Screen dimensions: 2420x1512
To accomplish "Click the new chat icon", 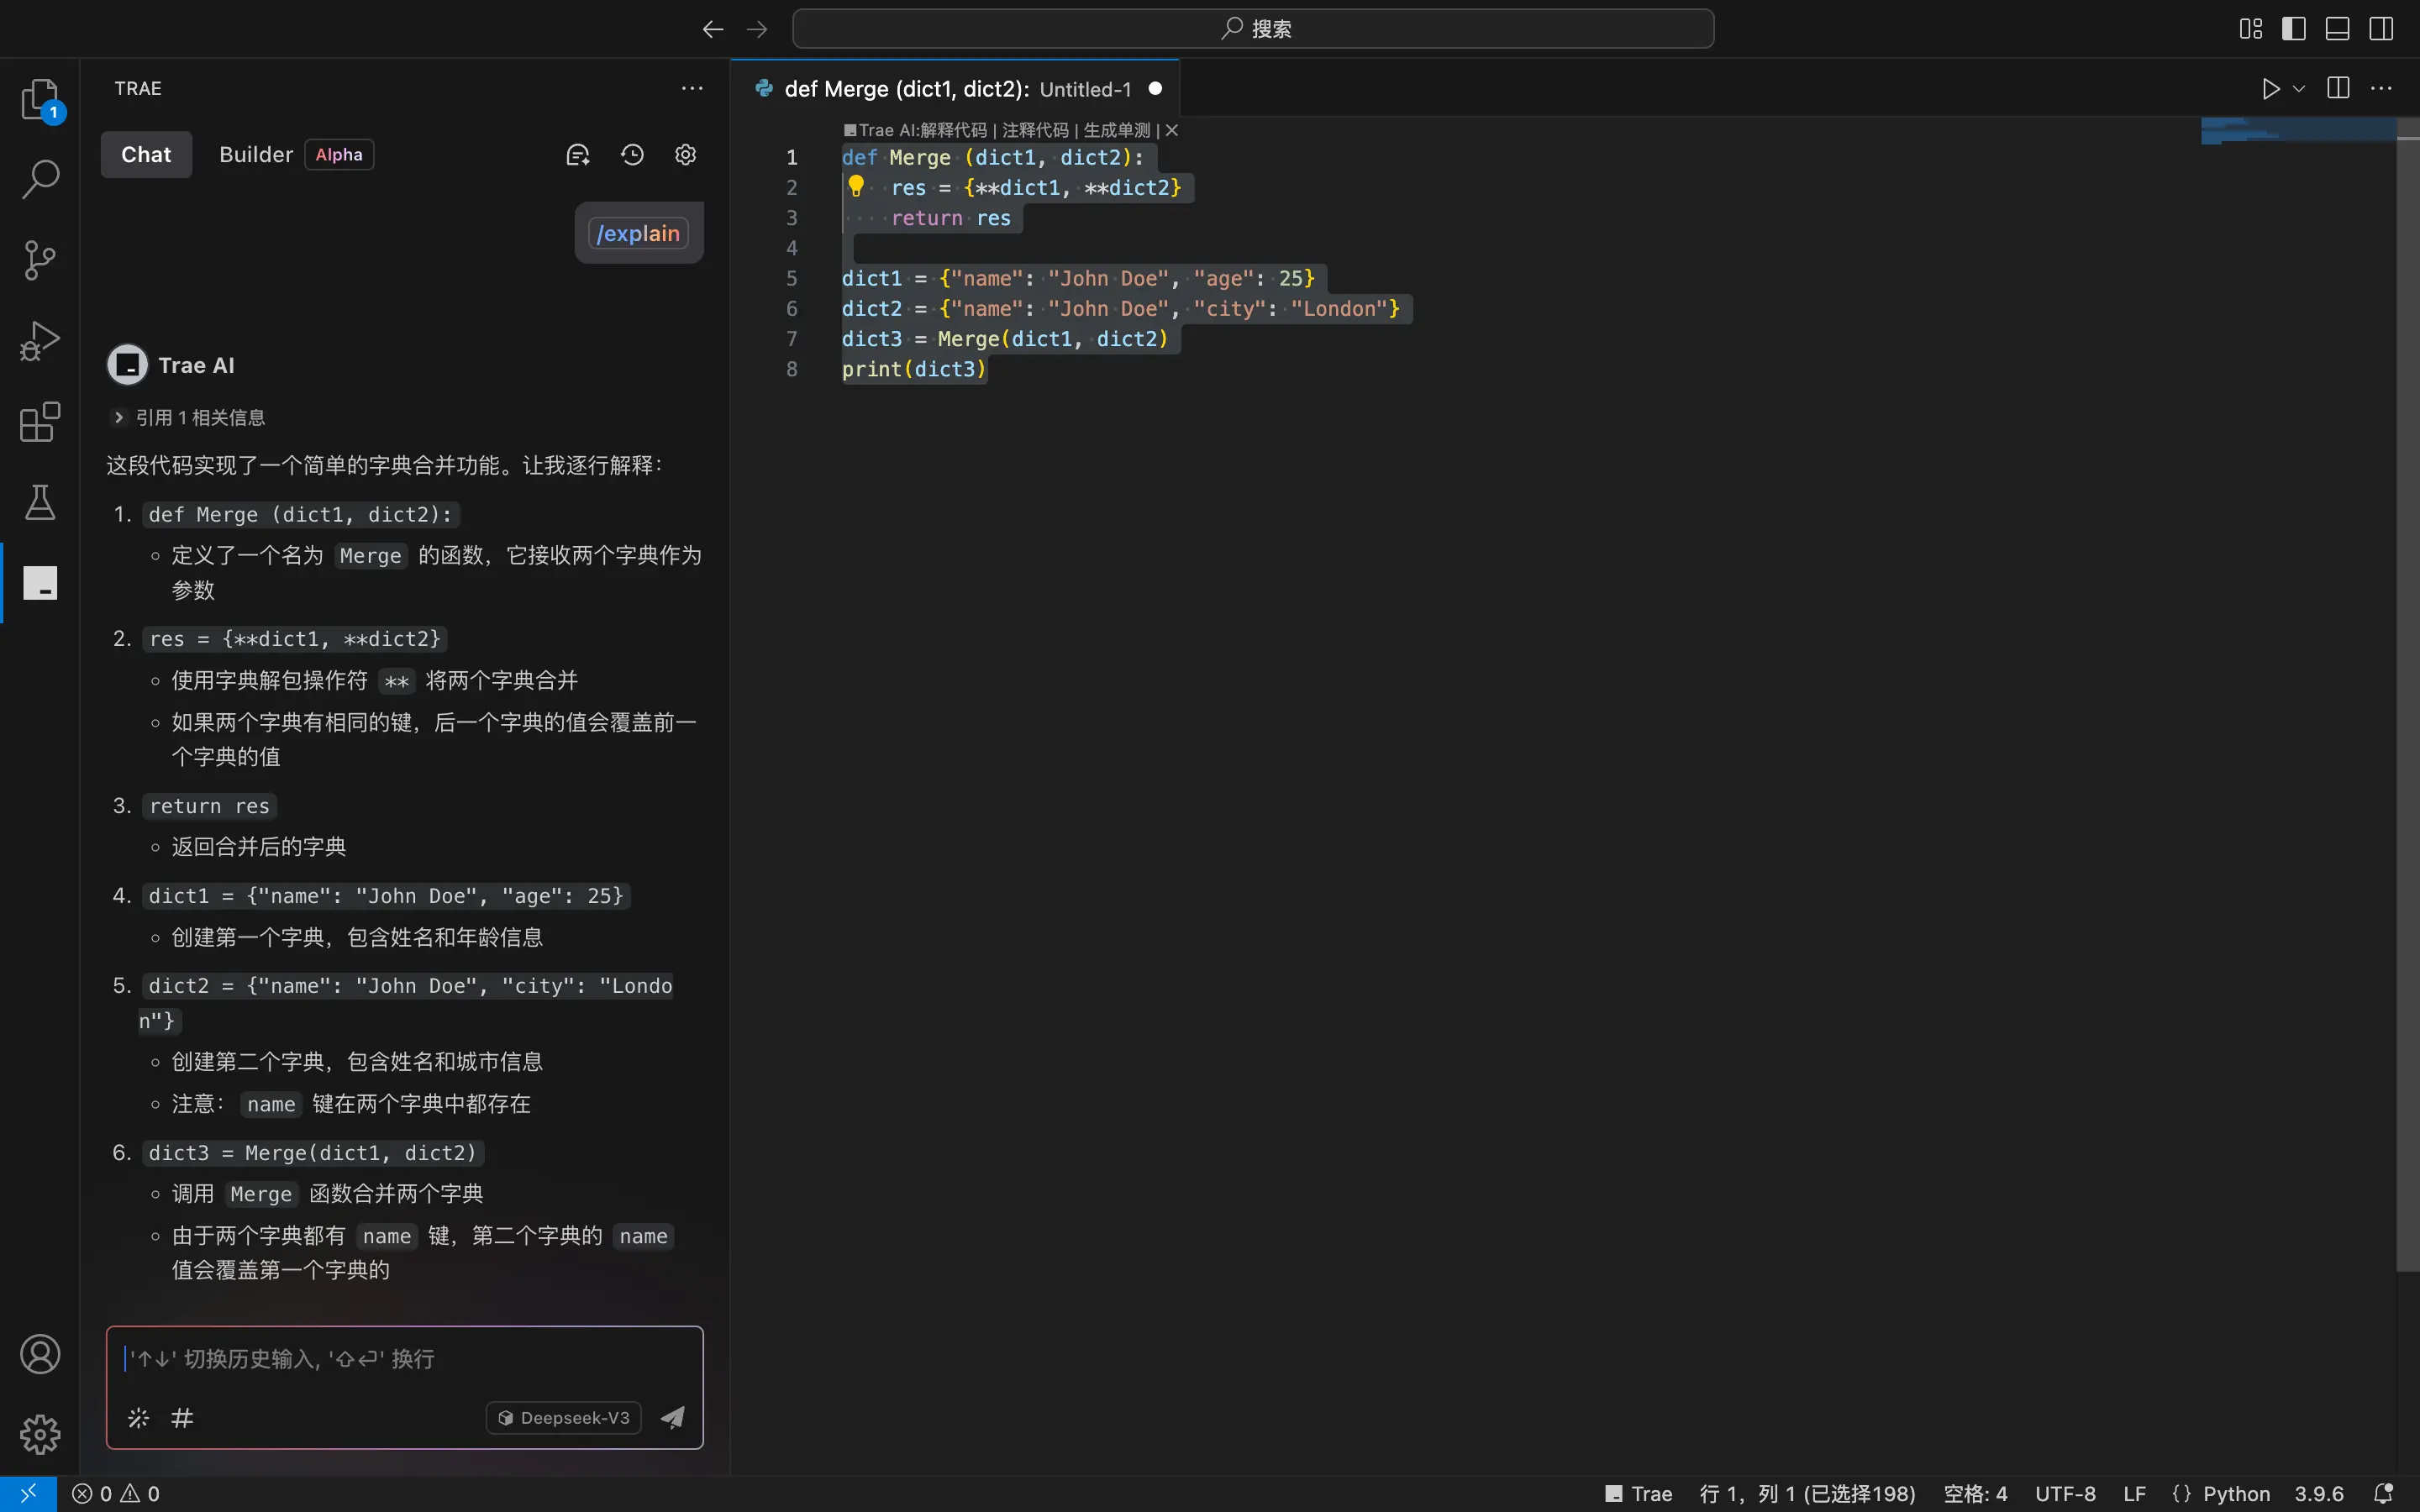I will click(578, 155).
